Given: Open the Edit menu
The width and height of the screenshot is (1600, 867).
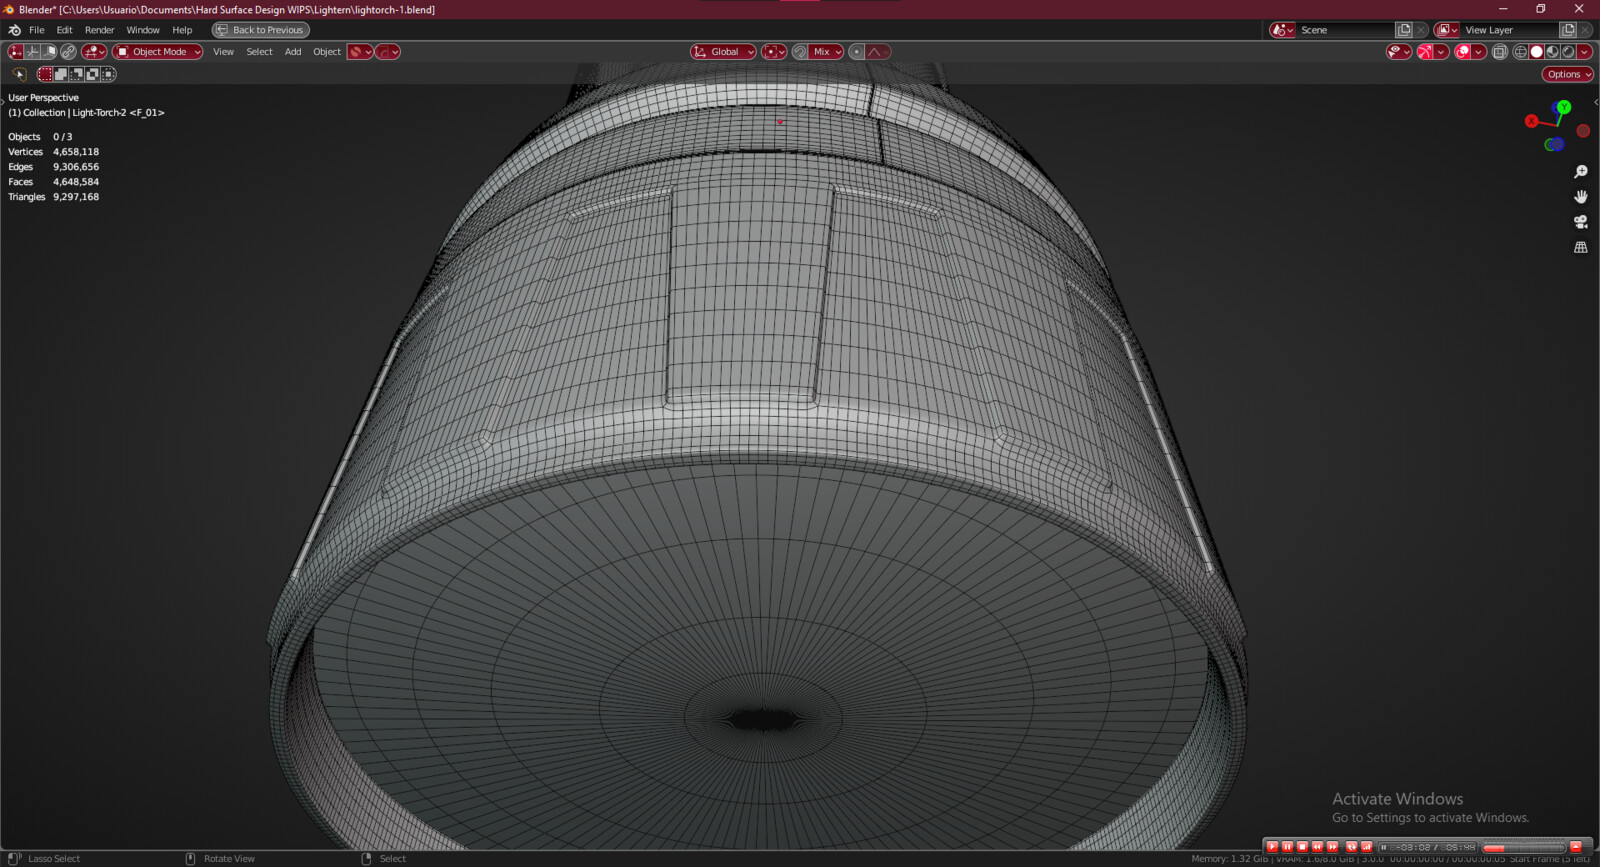Looking at the screenshot, I should [64, 30].
